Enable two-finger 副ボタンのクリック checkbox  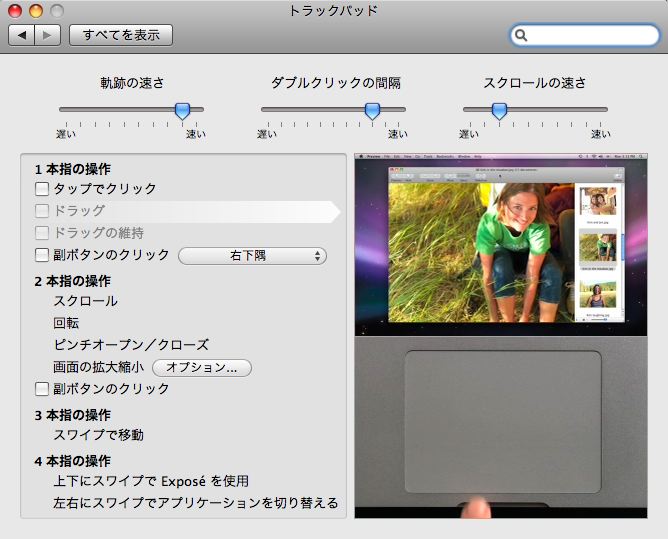click(x=42, y=388)
